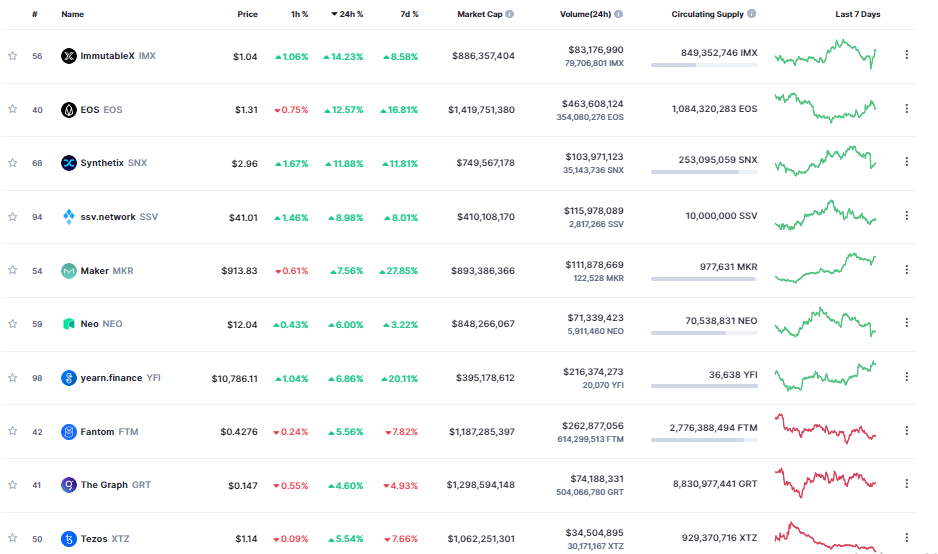Click Synthetix circulating supply progress bar
938x554 pixels.
[x=704, y=172]
